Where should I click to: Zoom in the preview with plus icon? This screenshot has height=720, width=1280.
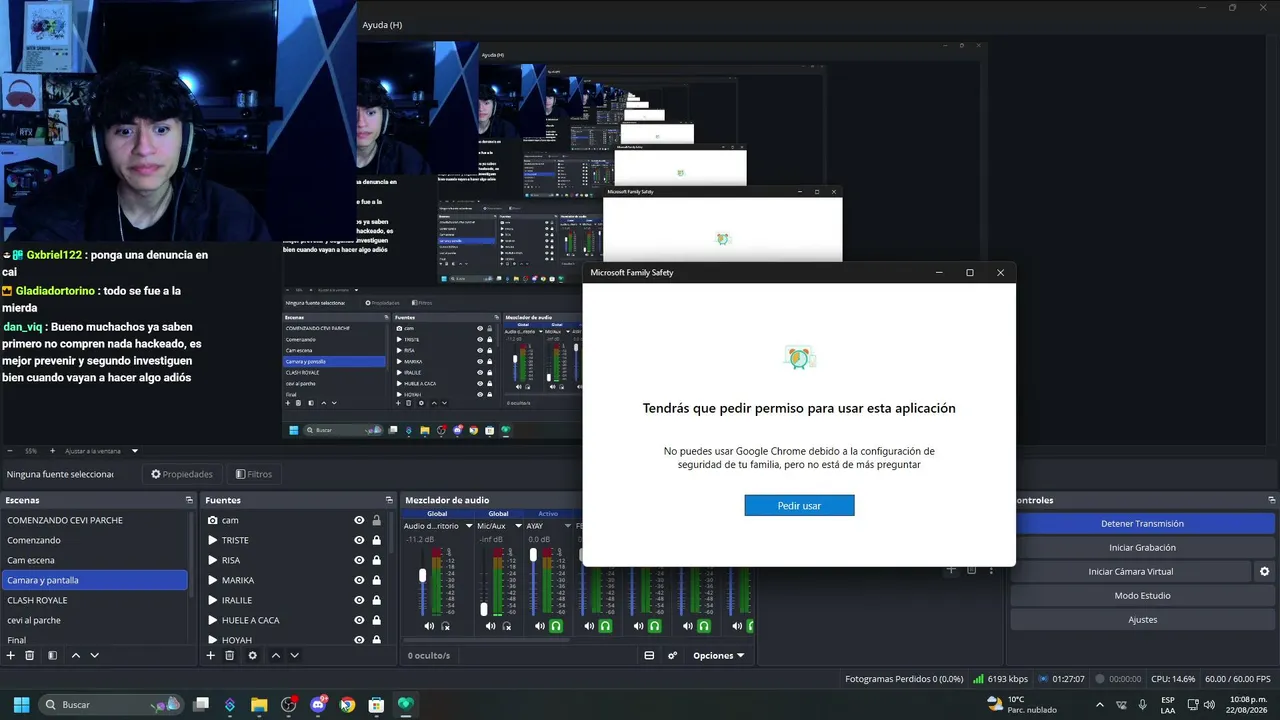[x=54, y=451]
